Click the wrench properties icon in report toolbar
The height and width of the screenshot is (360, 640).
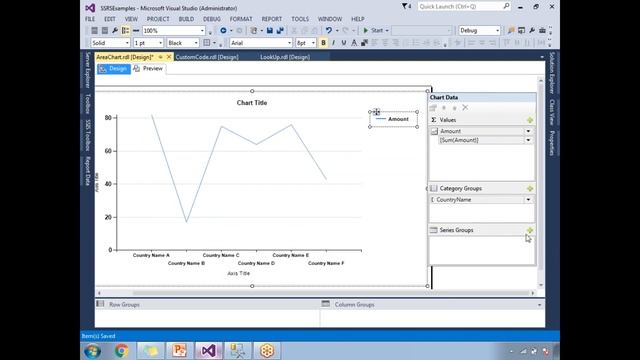115,31
